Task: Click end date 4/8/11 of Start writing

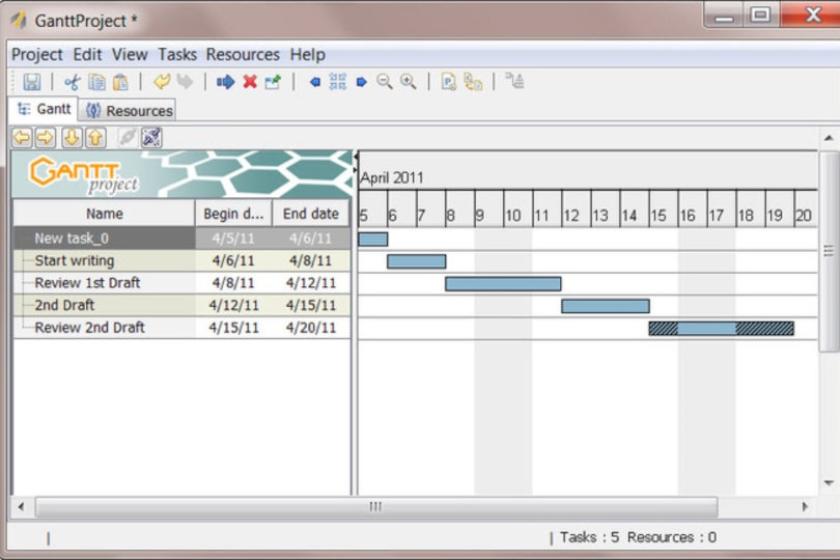Action: point(311,261)
